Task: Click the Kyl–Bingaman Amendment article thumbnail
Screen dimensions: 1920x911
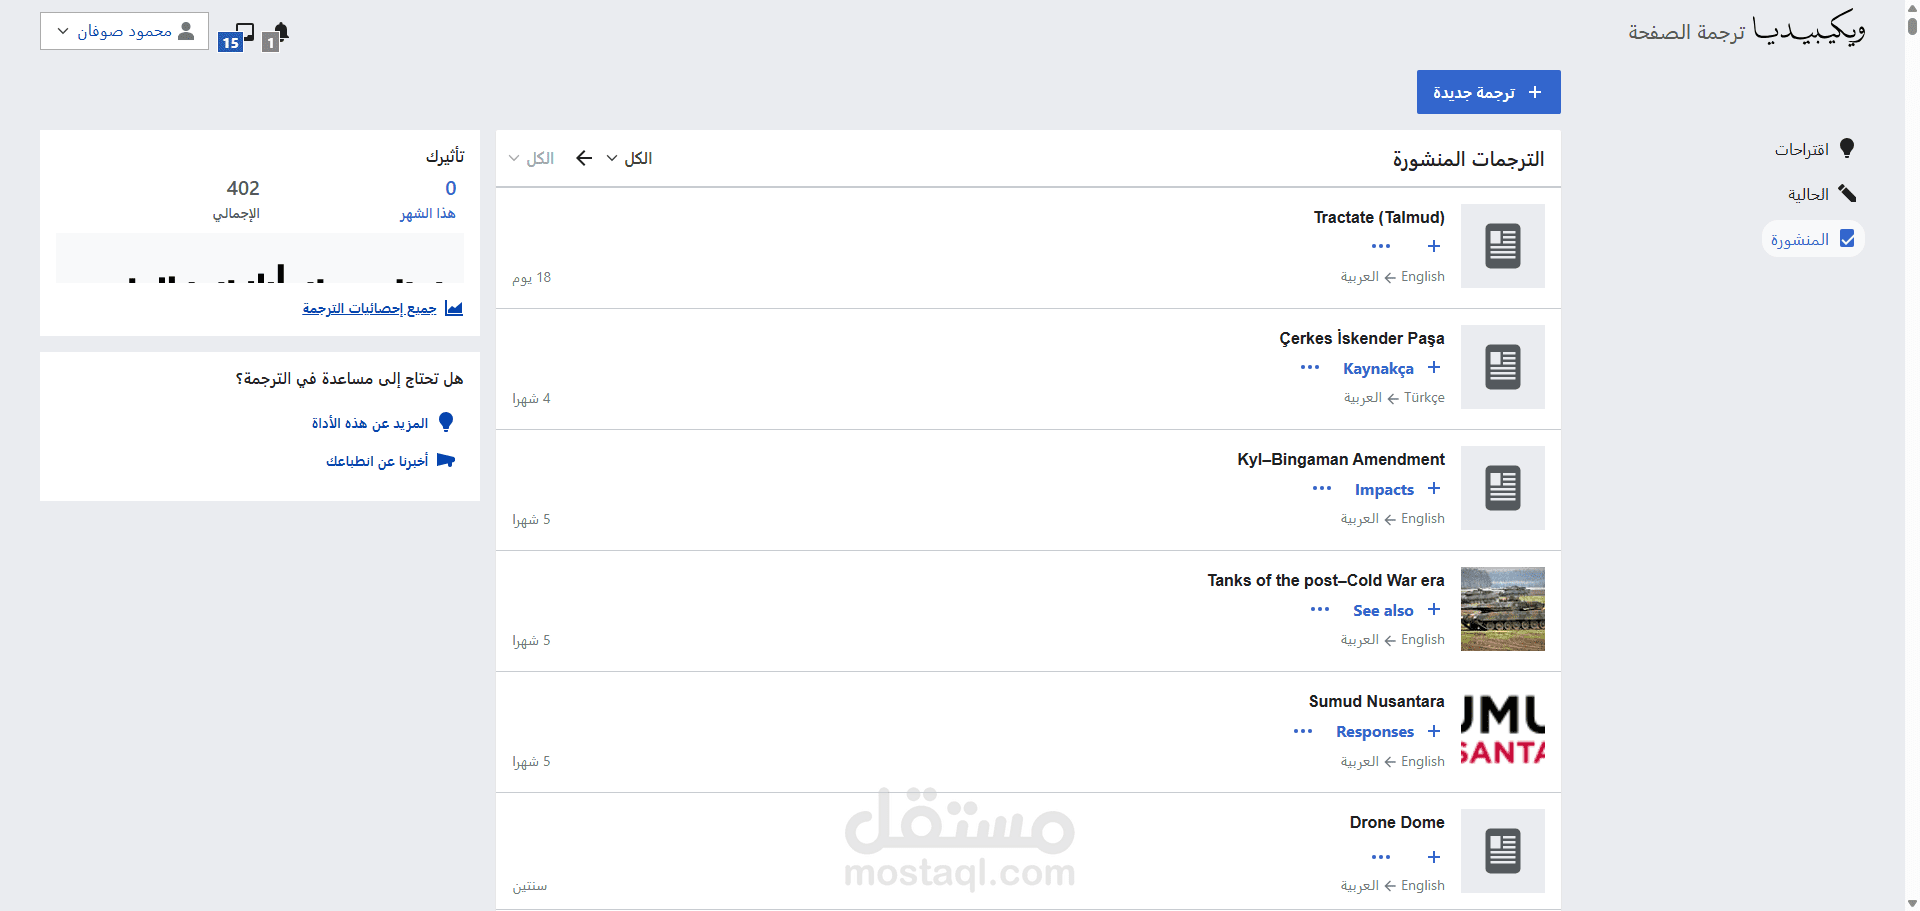Action: 1502,488
